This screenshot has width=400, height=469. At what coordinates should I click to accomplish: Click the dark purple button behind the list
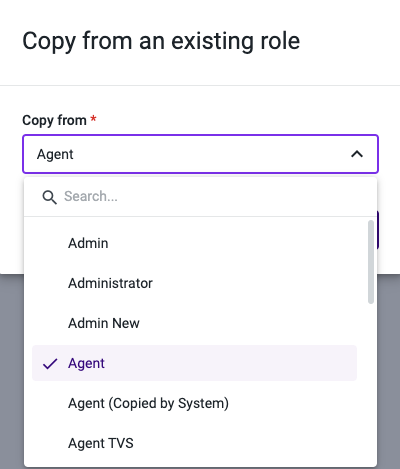378,230
